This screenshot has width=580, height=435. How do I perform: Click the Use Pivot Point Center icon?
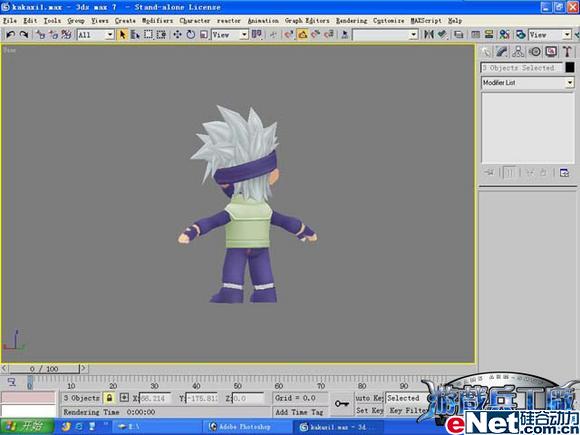[256, 35]
